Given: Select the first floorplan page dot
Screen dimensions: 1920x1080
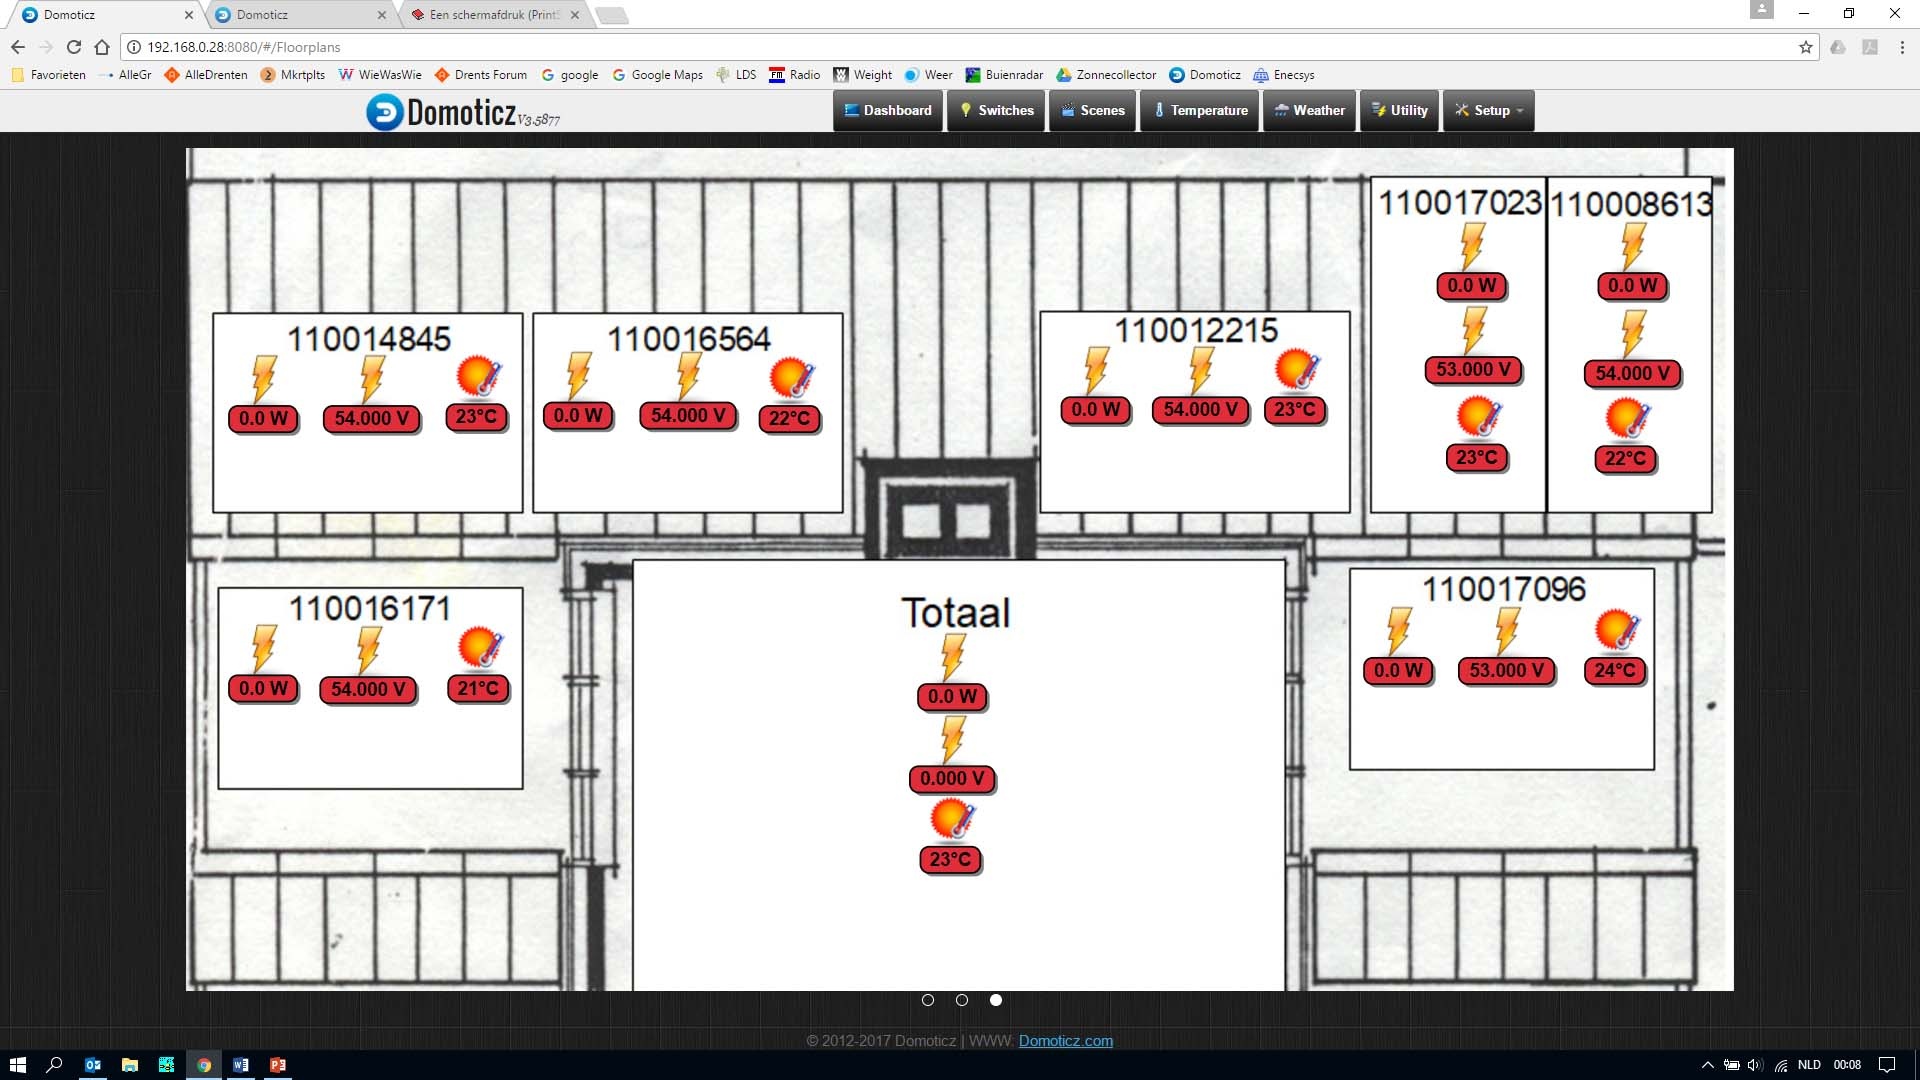Looking at the screenshot, I should [928, 1000].
